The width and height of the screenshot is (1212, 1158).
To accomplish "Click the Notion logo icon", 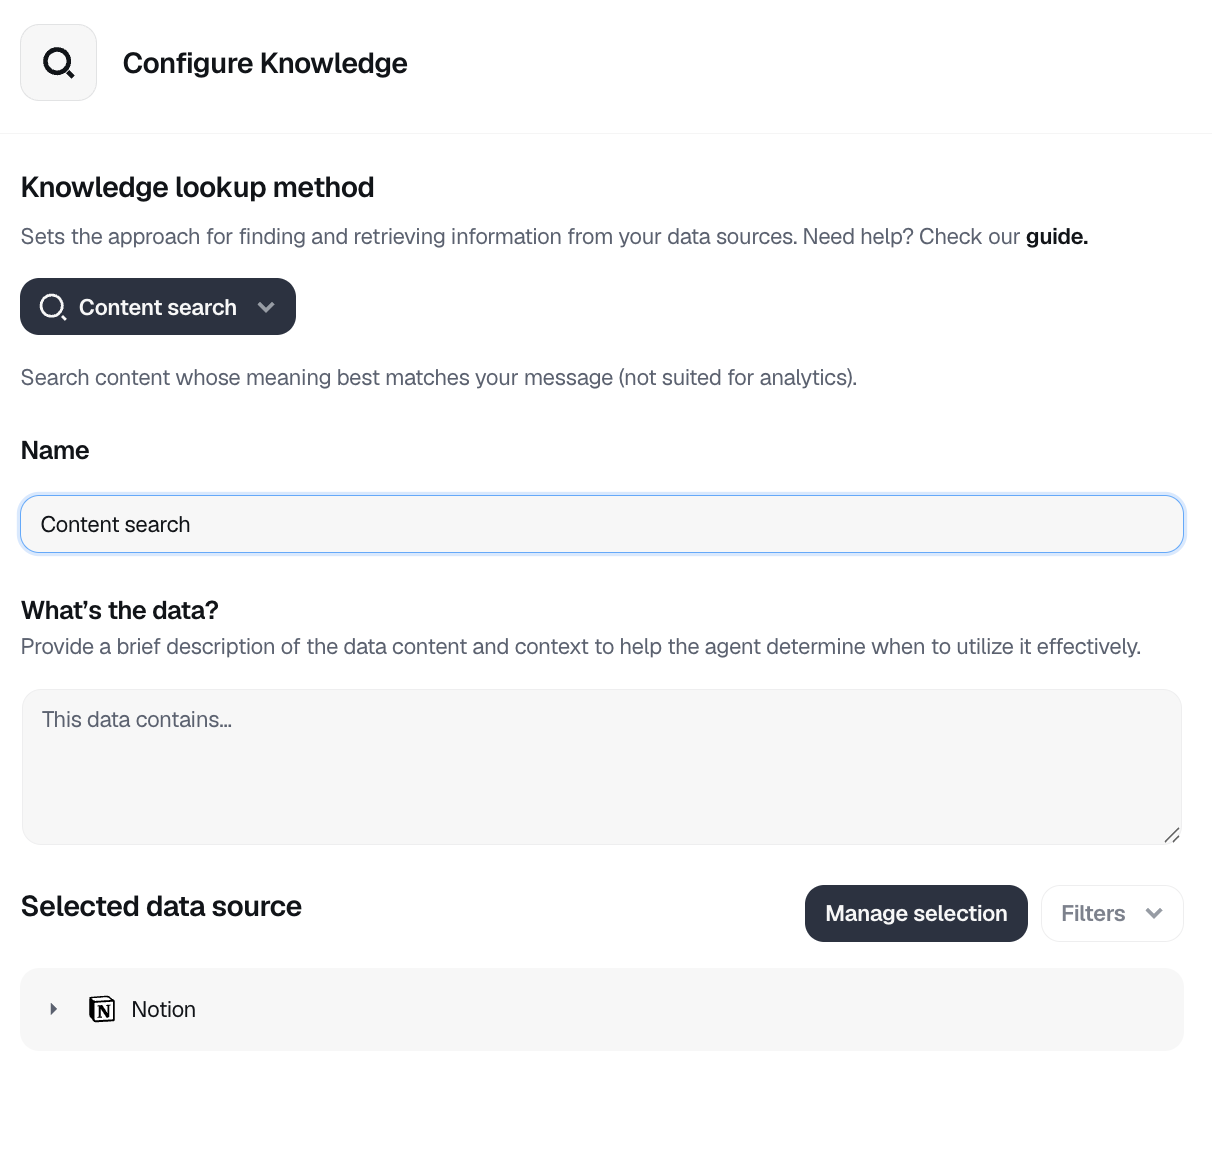I will pos(102,1009).
